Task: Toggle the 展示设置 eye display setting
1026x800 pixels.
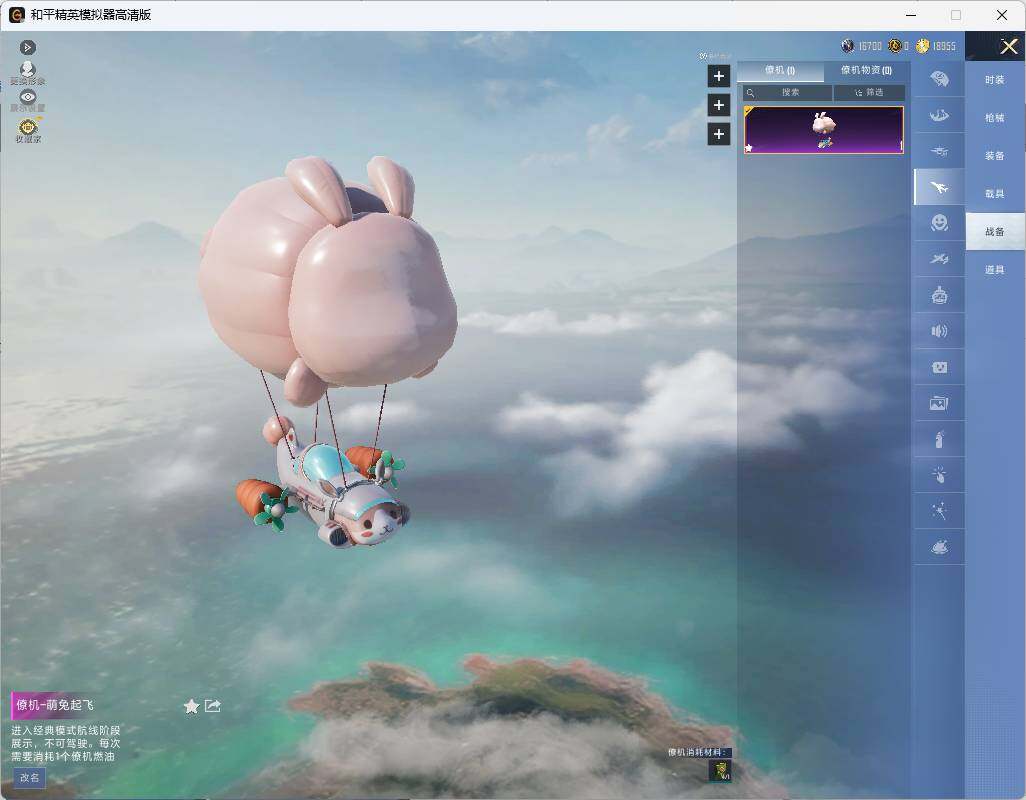Action: (x=27, y=101)
